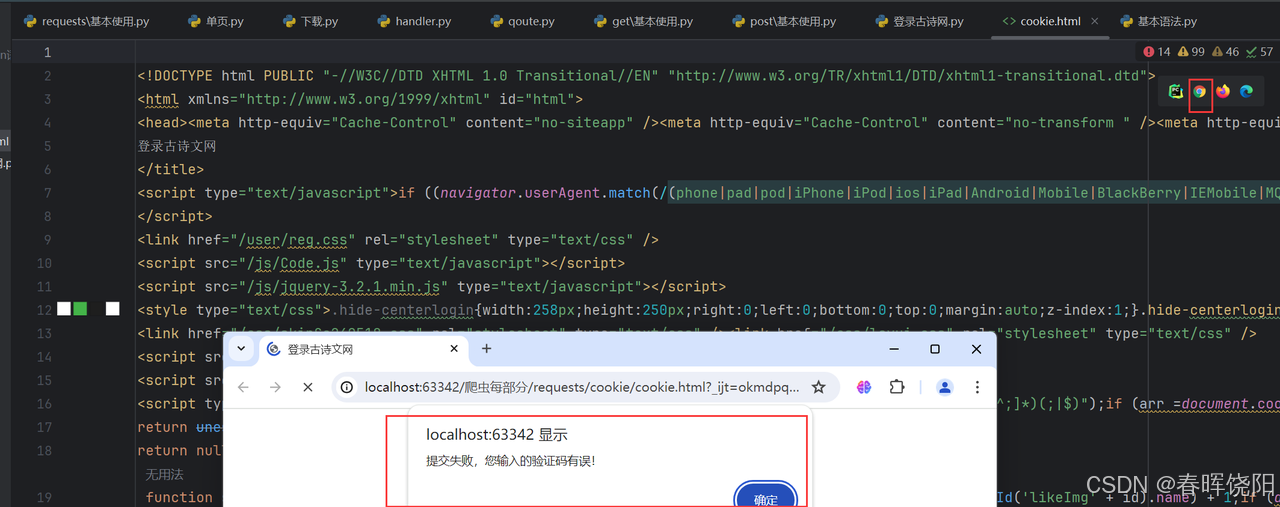Click the red error count indicator 14
The height and width of the screenshot is (507, 1280).
[1156, 52]
